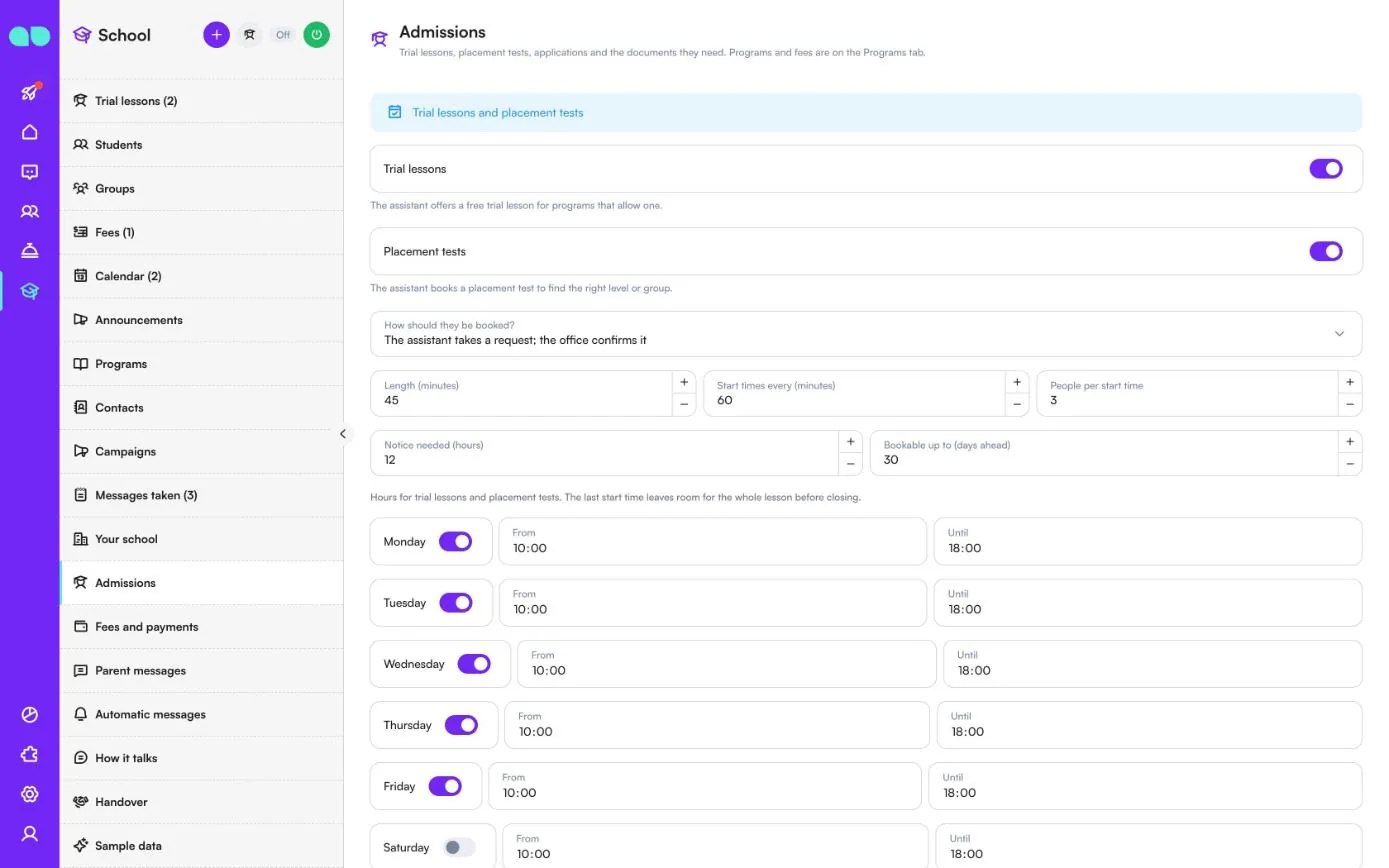Decrease Length (minutes) with minus
1389x868 pixels.
coord(684,405)
